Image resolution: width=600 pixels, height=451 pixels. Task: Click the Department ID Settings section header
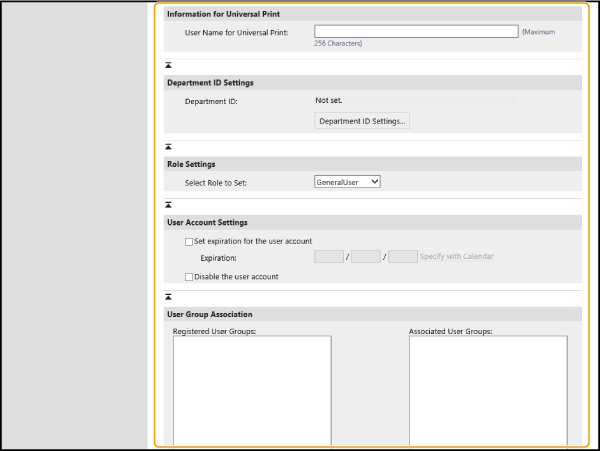209,83
